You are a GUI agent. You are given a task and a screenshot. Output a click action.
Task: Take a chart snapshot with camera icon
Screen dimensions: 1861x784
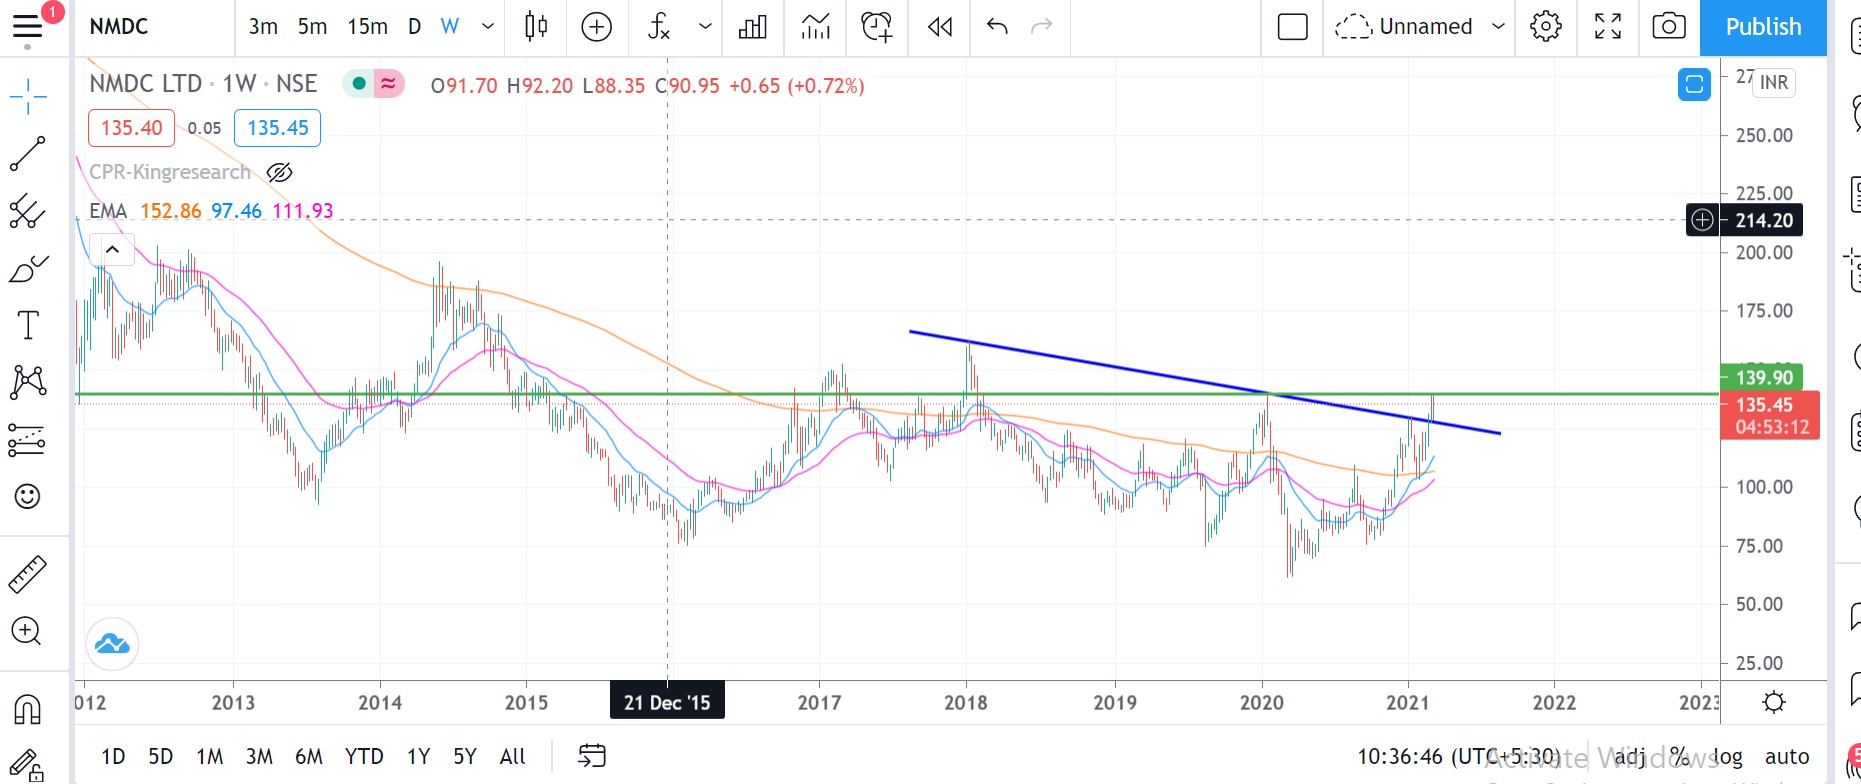pyautogui.click(x=1669, y=27)
